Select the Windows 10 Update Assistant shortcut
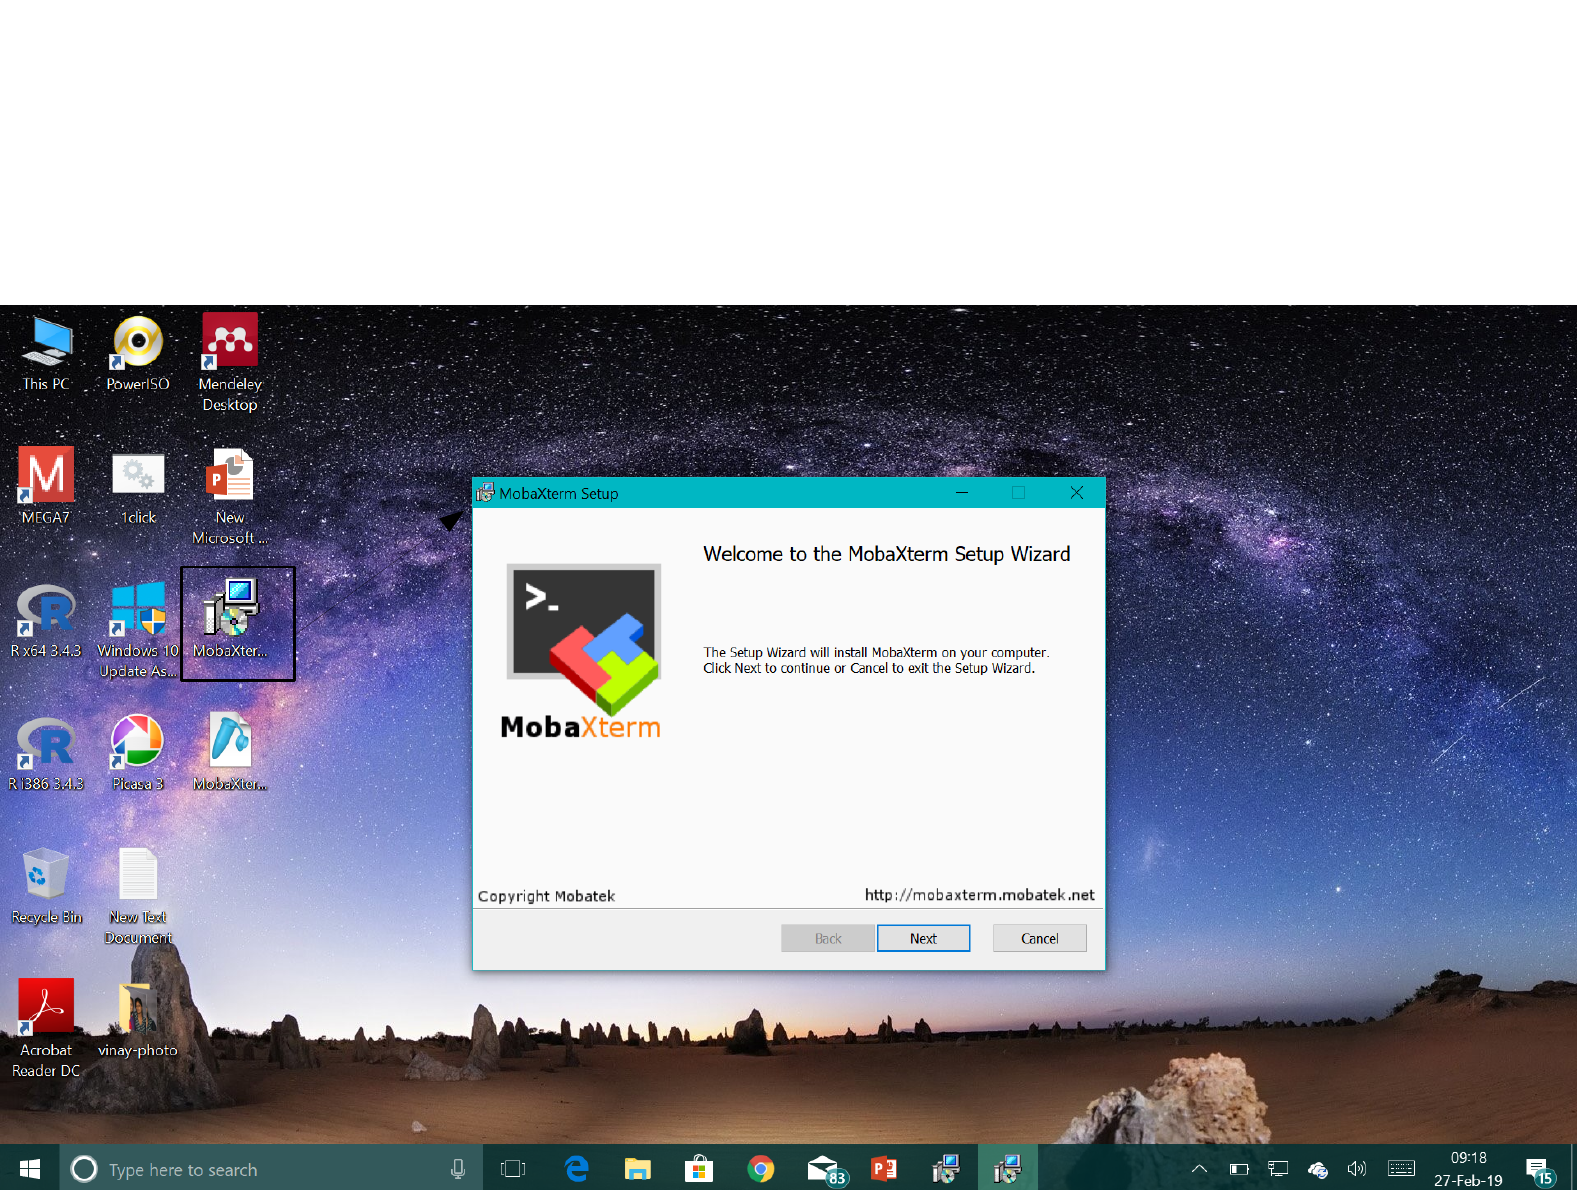This screenshot has height=1190, width=1587. tap(138, 629)
